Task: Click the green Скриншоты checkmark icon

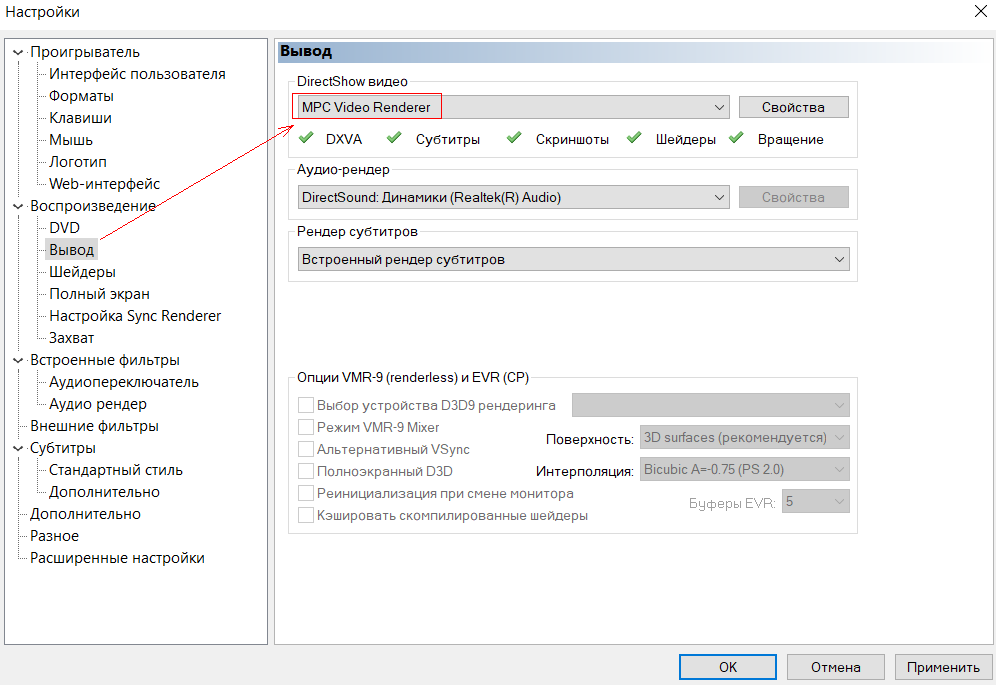Action: point(514,137)
